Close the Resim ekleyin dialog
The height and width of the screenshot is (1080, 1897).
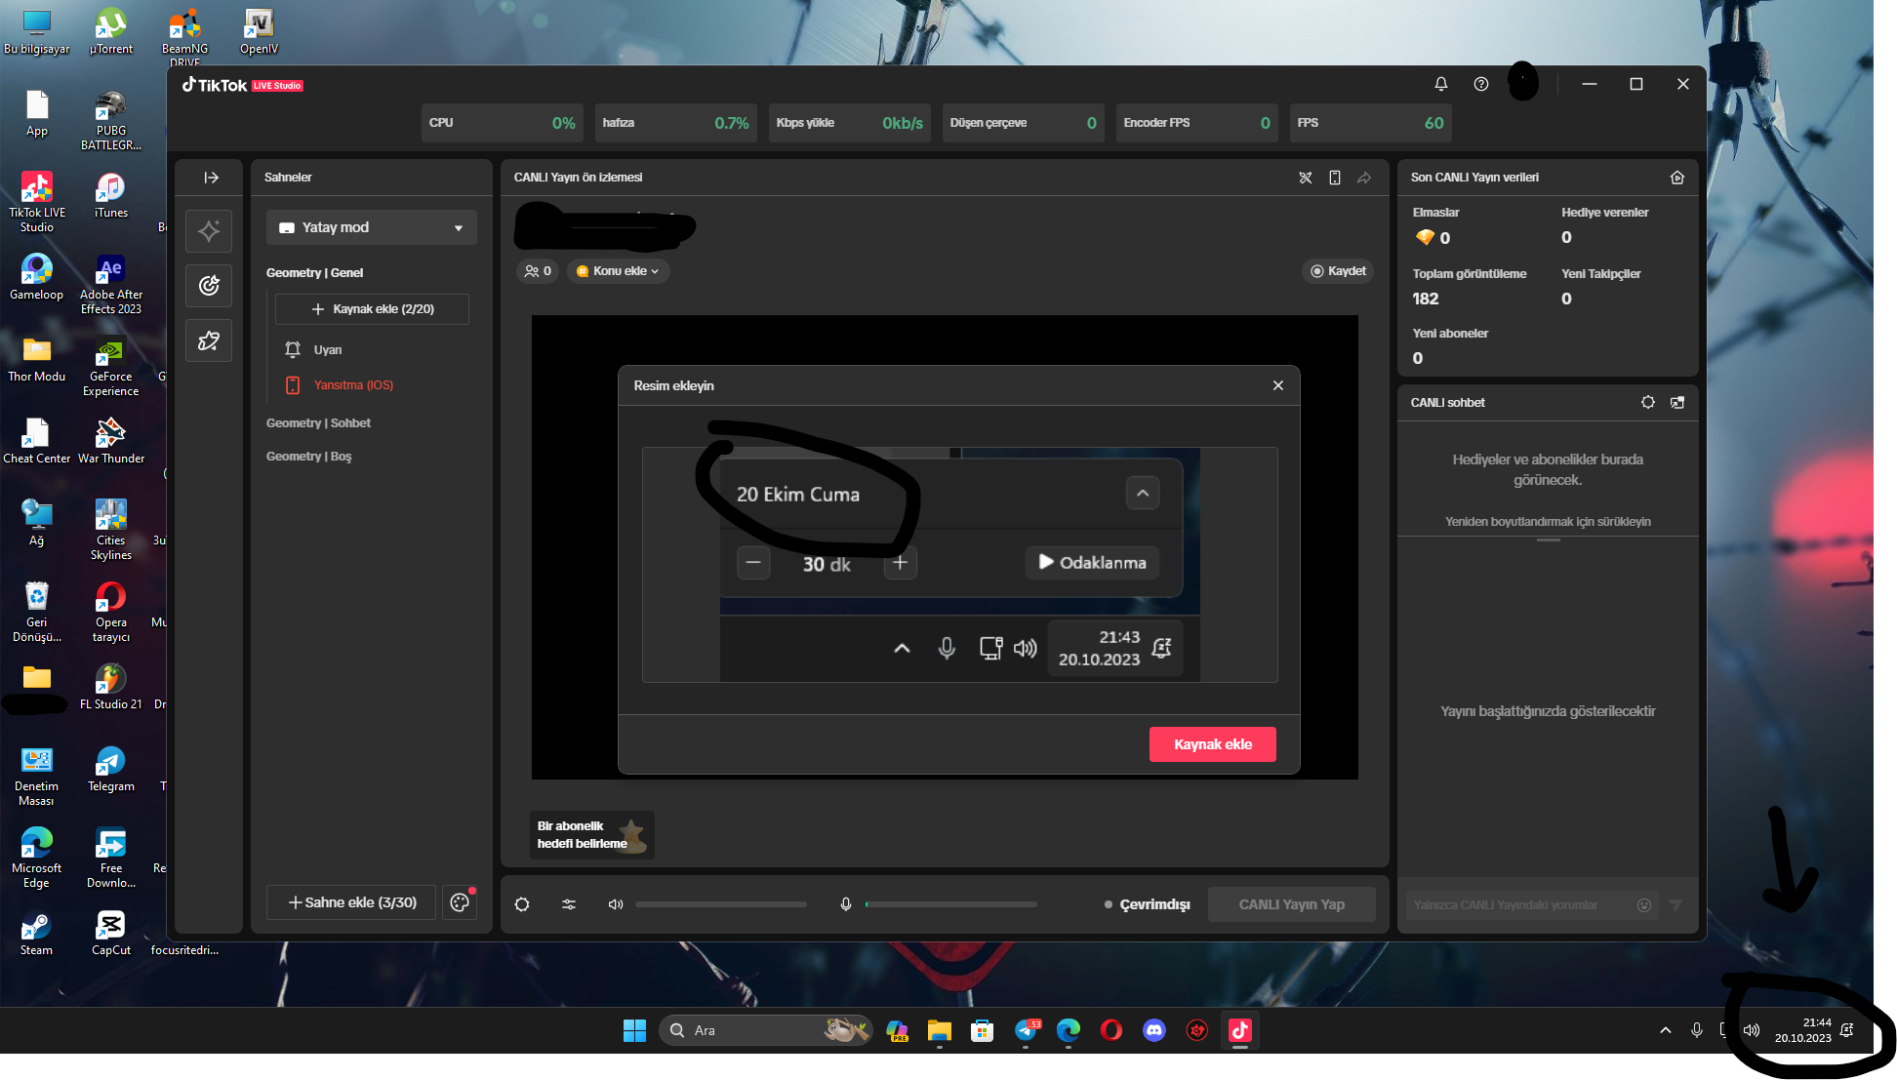[1278, 385]
